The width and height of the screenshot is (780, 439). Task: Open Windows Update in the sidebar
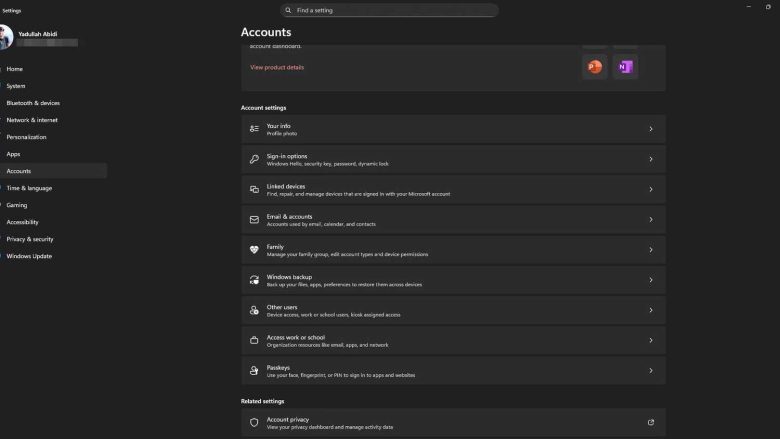click(x=29, y=256)
